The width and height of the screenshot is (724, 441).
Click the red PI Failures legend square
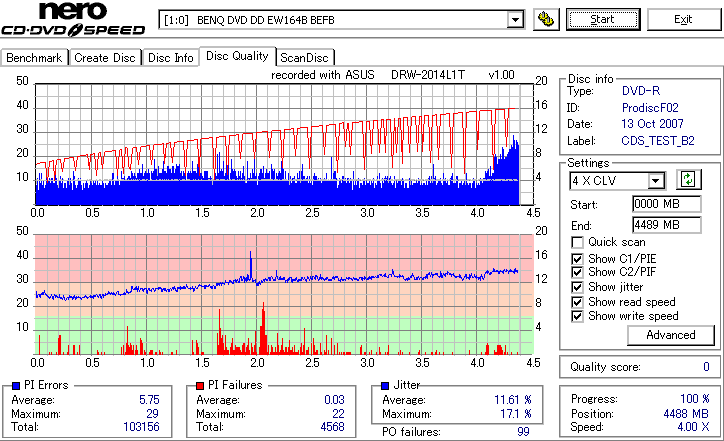[200, 386]
